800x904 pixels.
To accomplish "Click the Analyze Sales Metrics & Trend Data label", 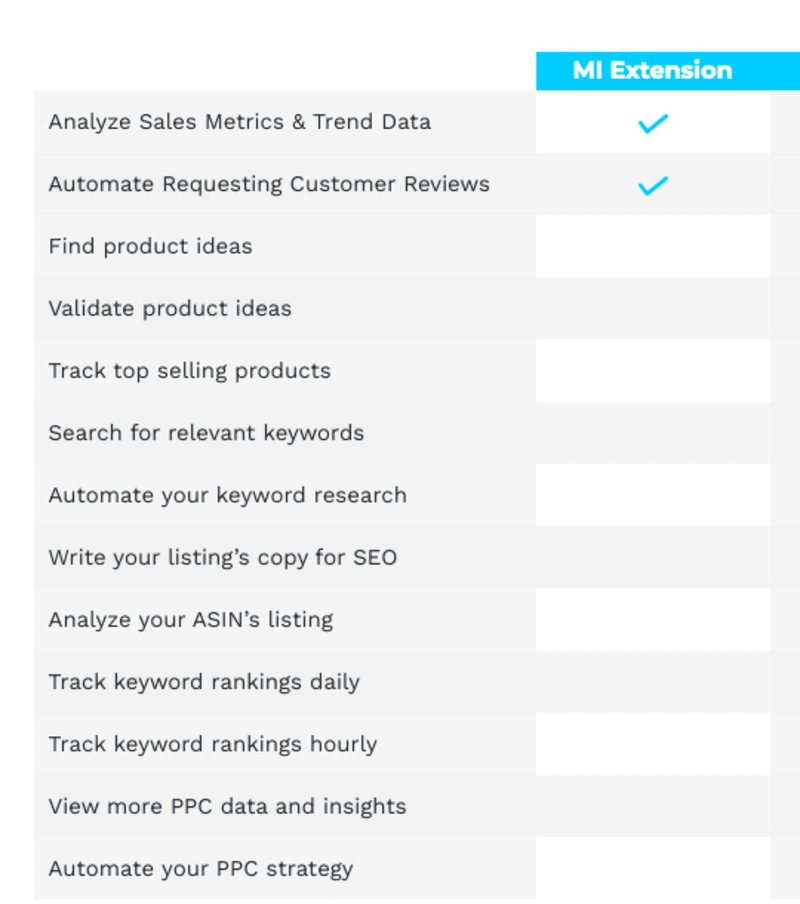I will 240,122.
